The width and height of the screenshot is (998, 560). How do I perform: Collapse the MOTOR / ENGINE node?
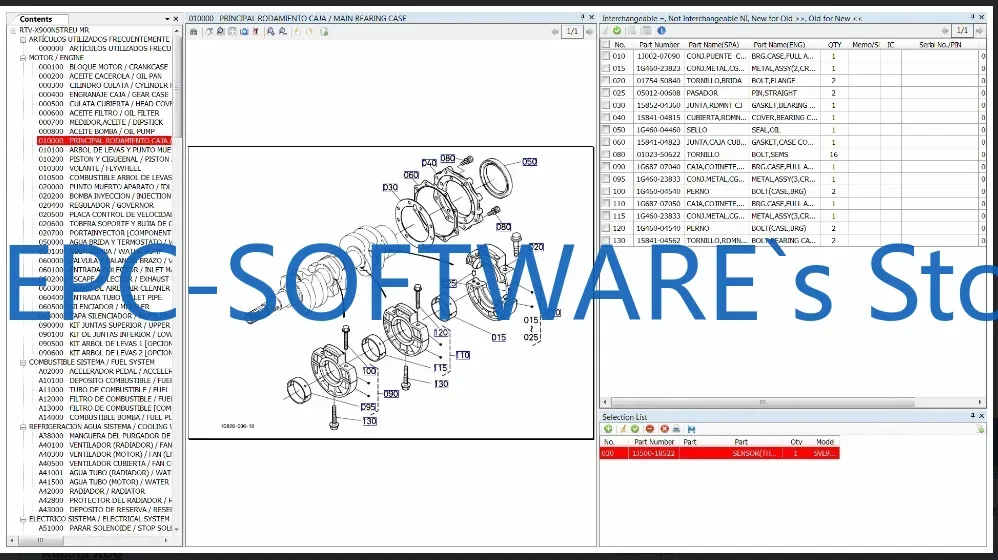click(23, 58)
